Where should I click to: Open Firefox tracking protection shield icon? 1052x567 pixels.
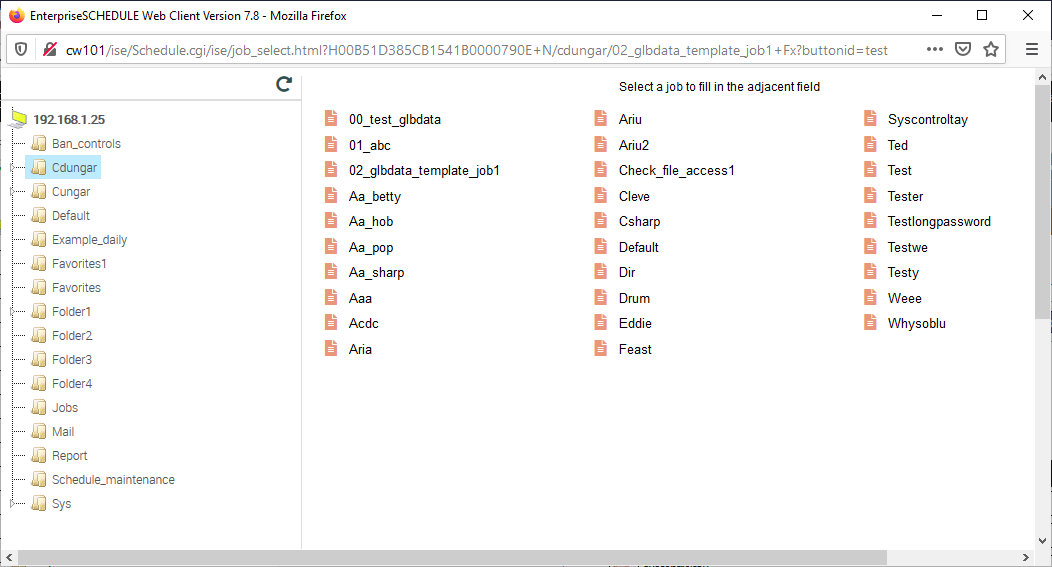(x=21, y=49)
